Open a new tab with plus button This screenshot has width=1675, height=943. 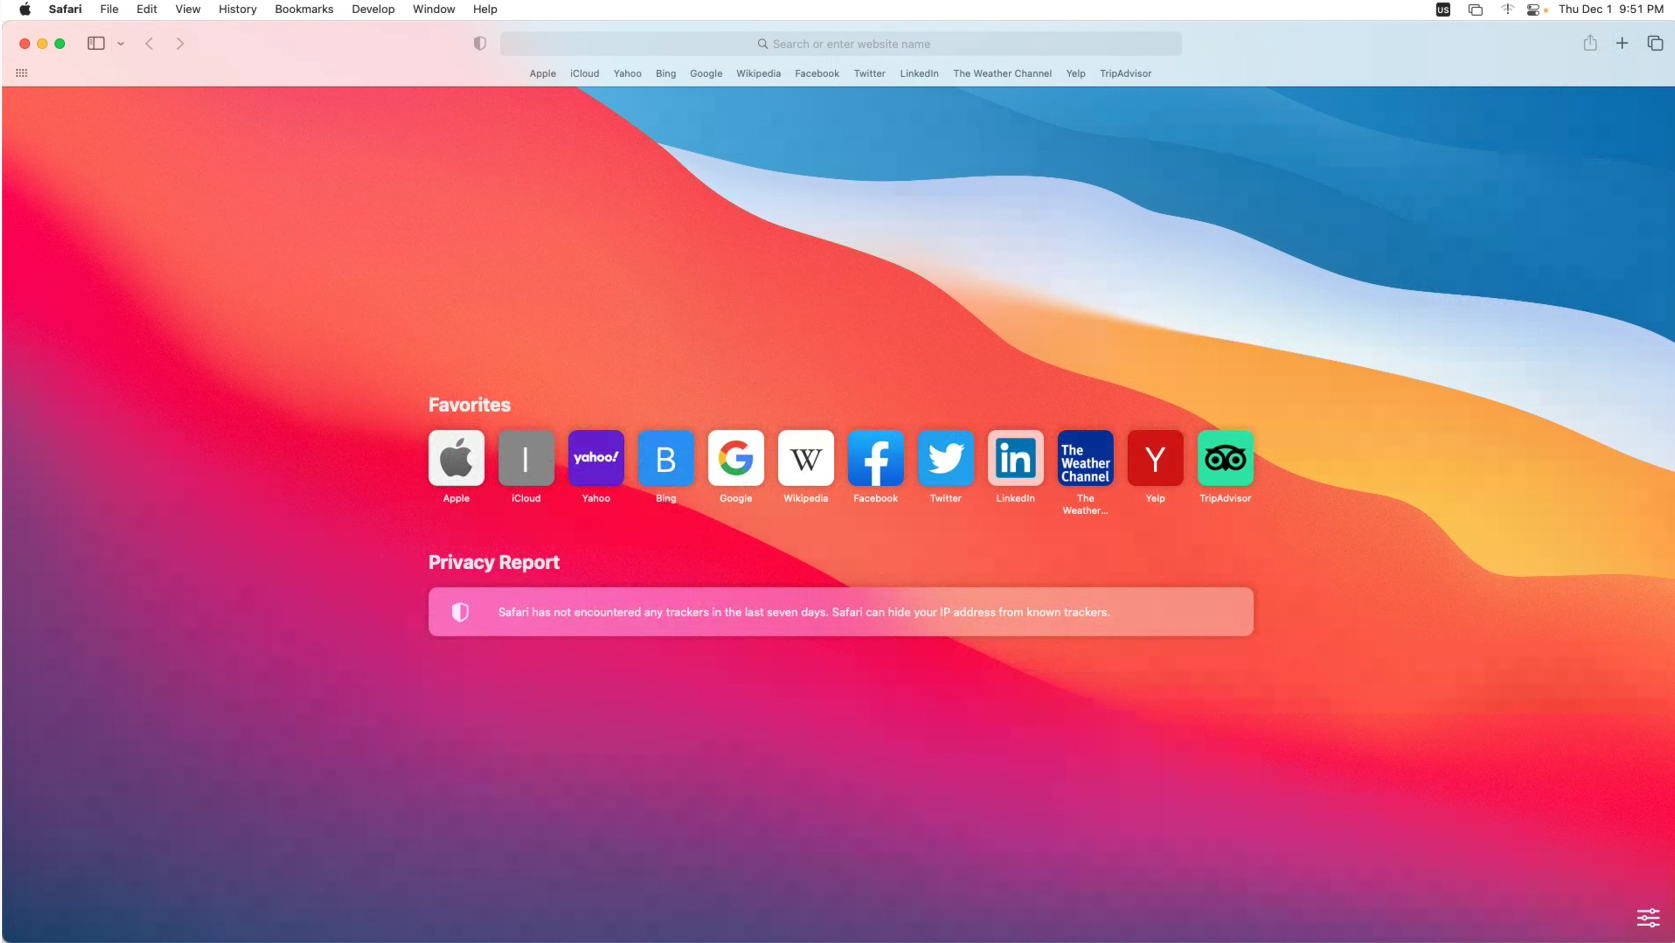1622,43
